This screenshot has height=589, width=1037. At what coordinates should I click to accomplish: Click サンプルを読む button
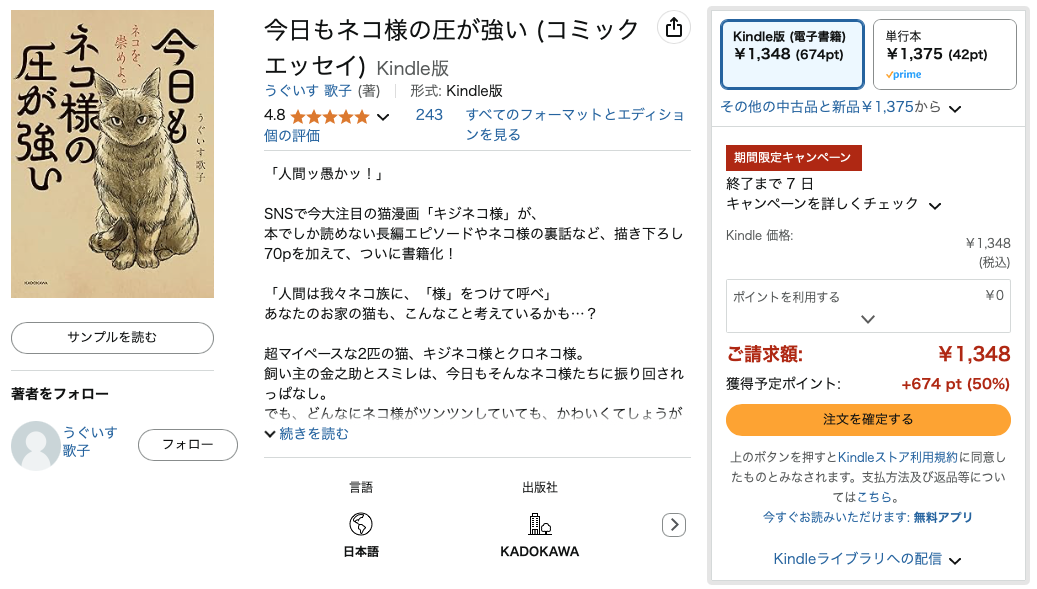112,338
